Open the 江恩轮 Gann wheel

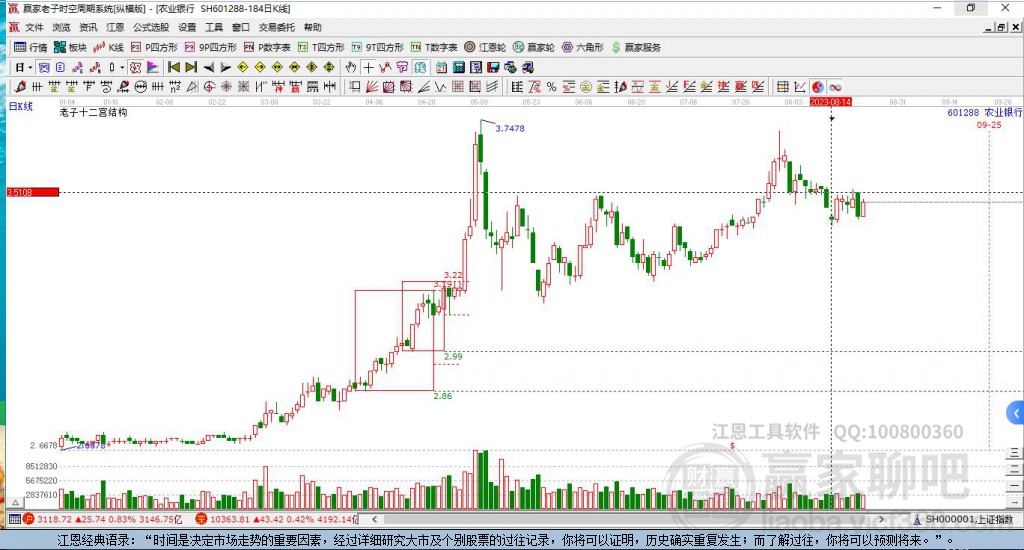click(x=485, y=47)
